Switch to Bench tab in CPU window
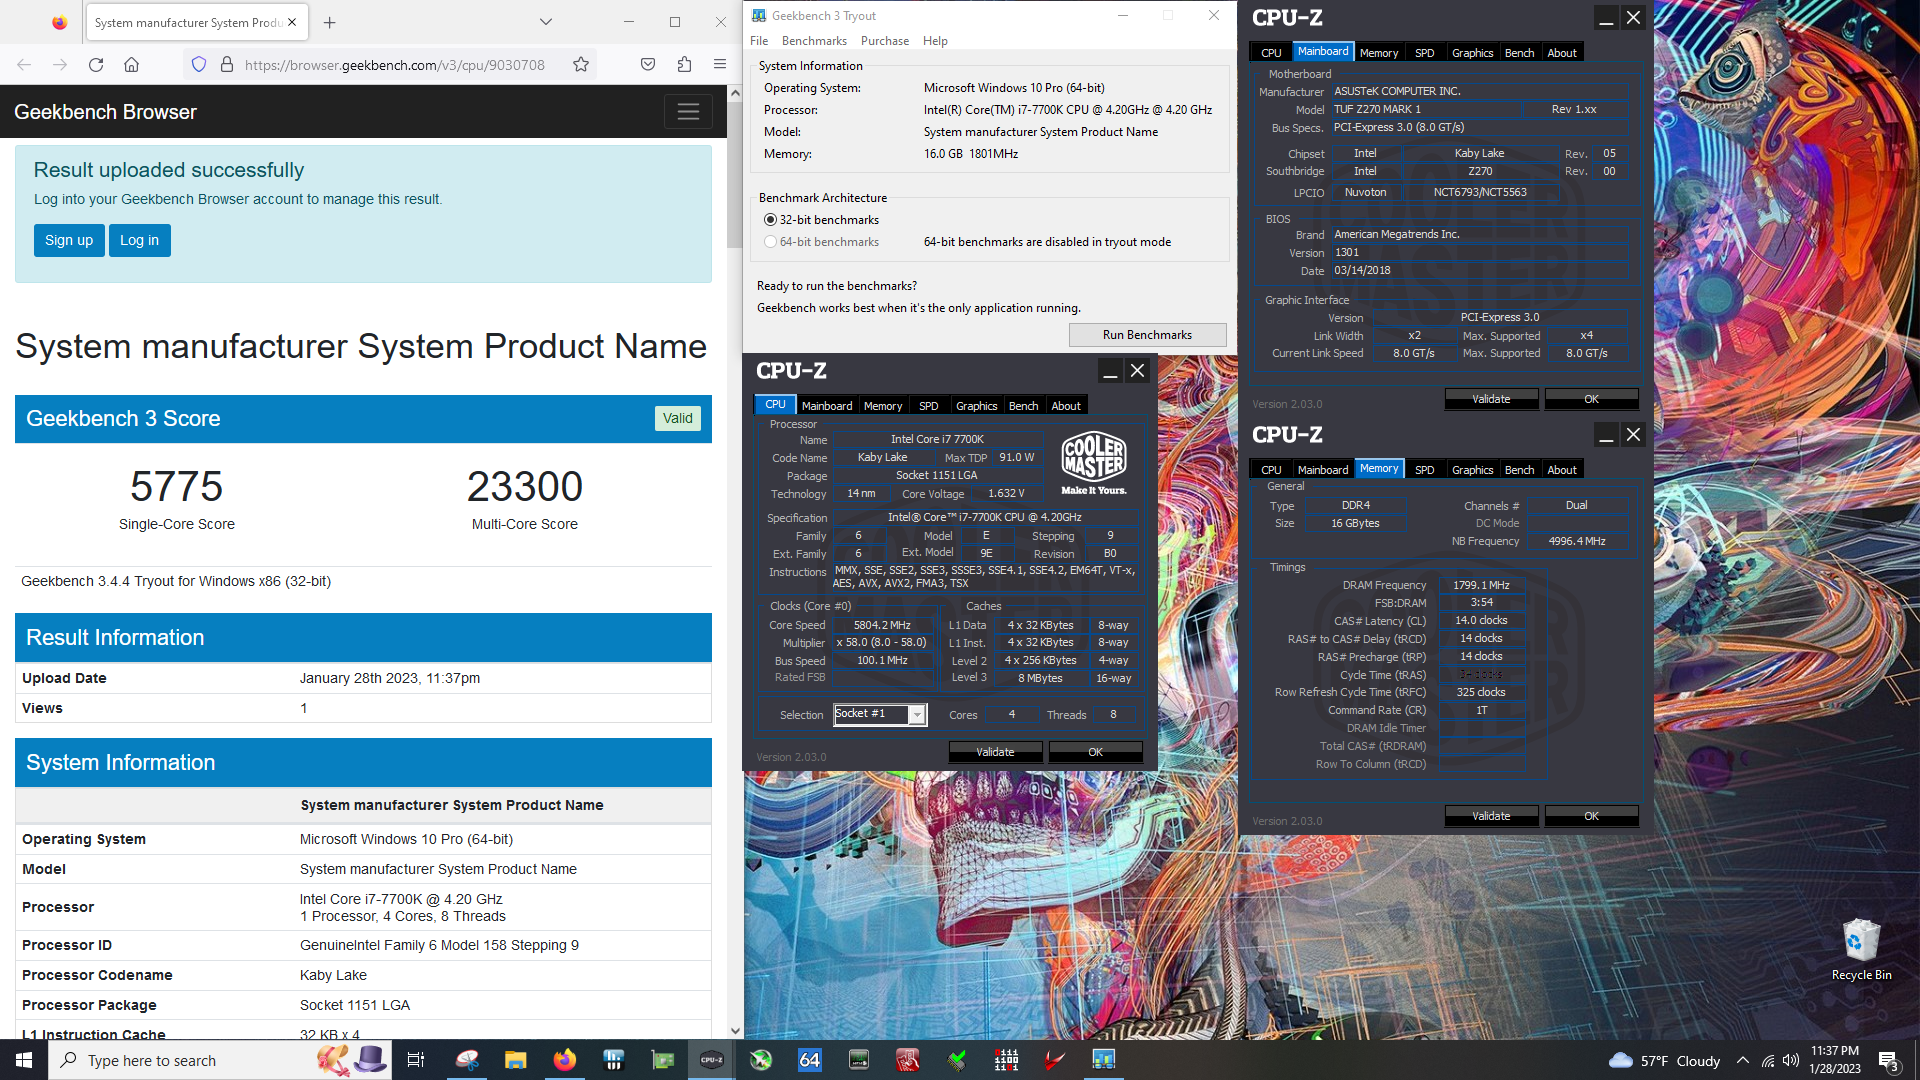Screen dimensions: 1920x1080 pos(1023,406)
